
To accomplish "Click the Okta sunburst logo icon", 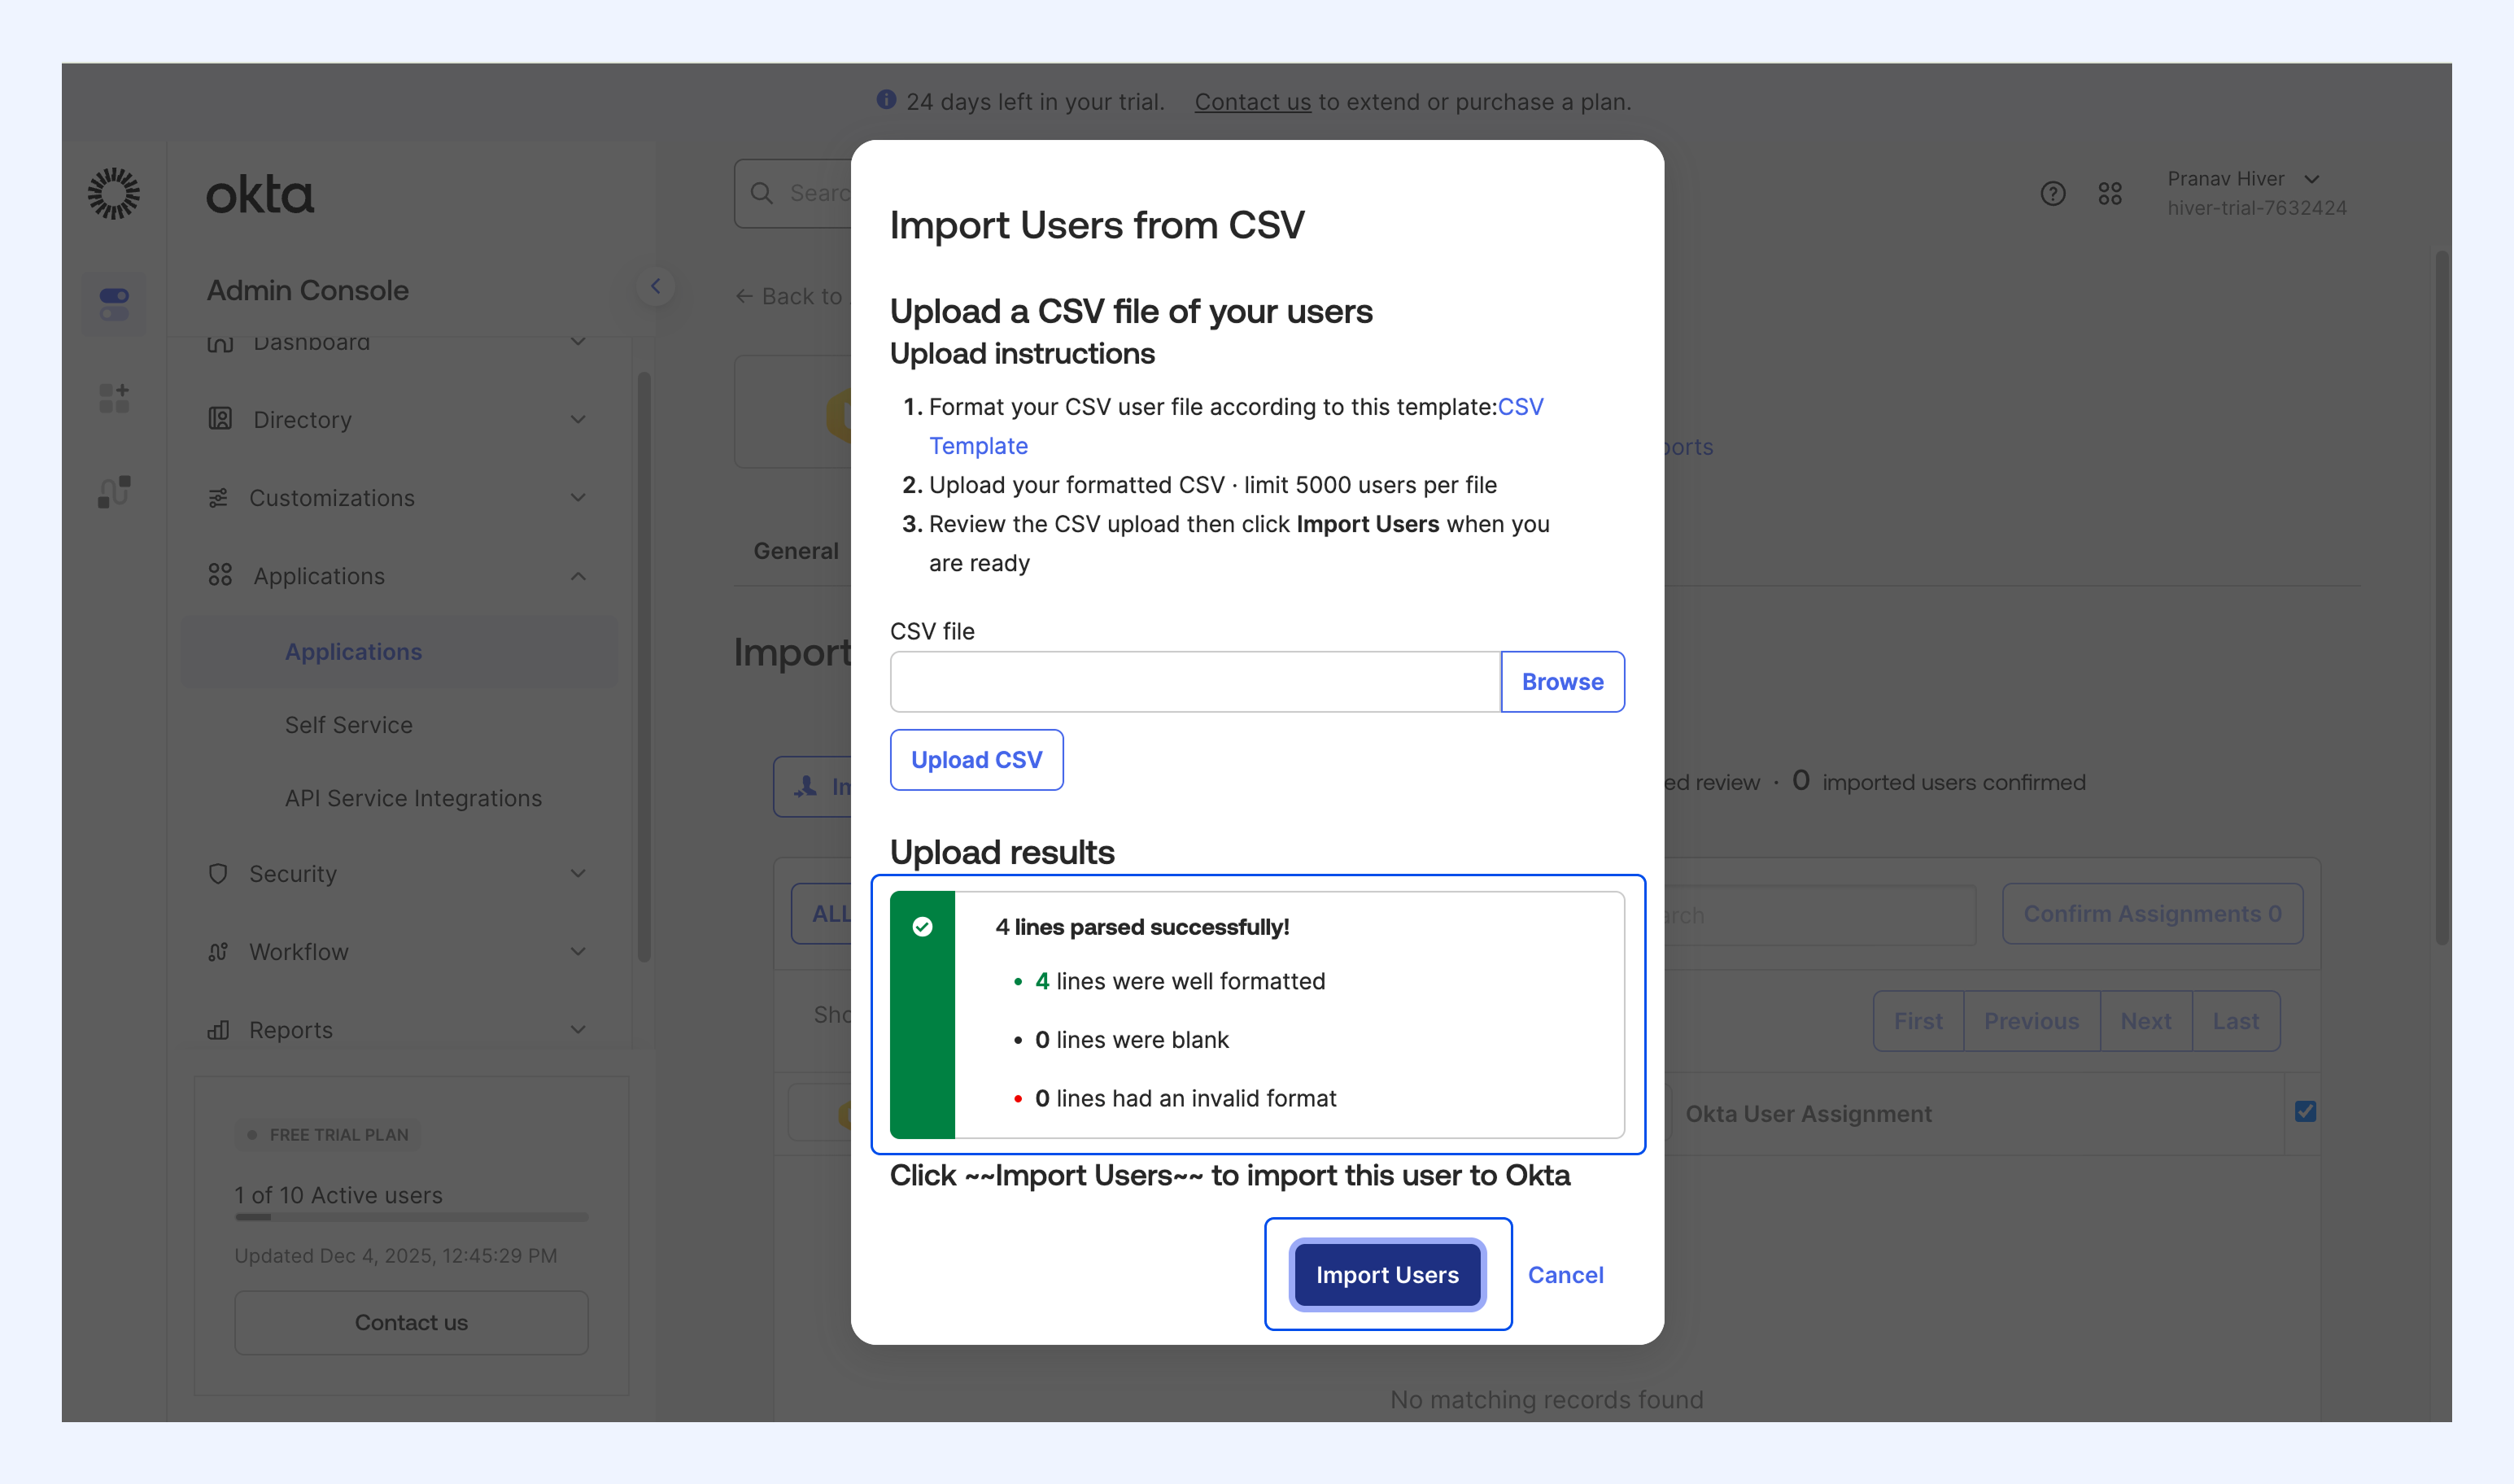I will (114, 193).
